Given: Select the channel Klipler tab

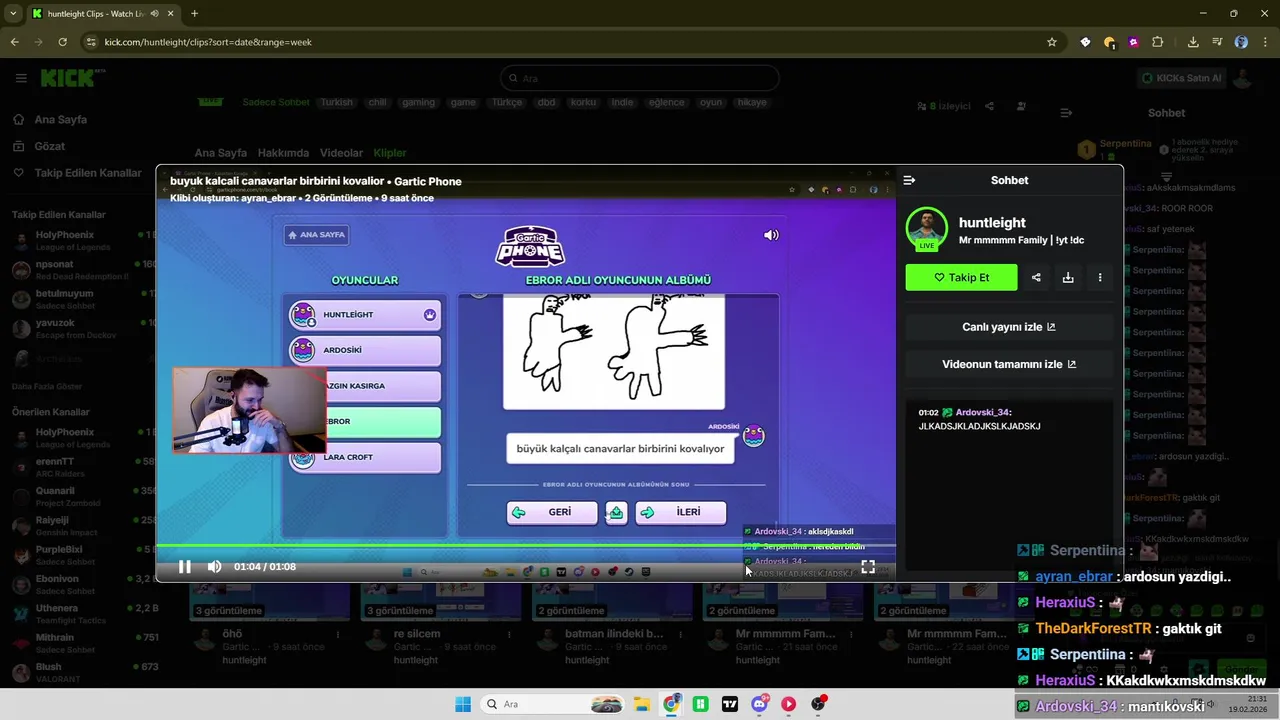Looking at the screenshot, I should (x=390, y=153).
